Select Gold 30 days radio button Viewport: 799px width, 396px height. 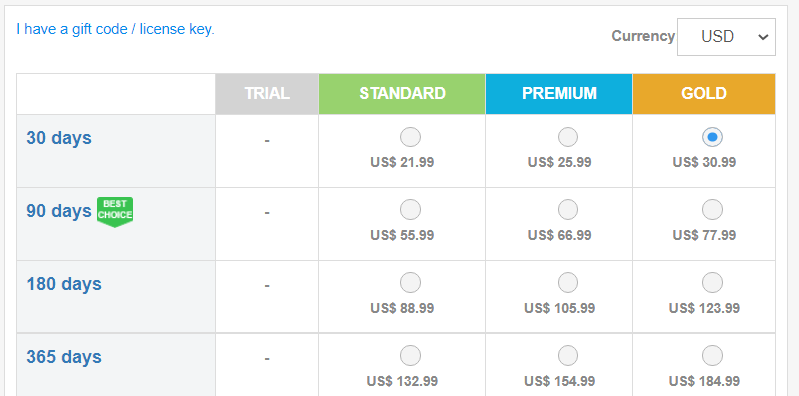pos(712,137)
